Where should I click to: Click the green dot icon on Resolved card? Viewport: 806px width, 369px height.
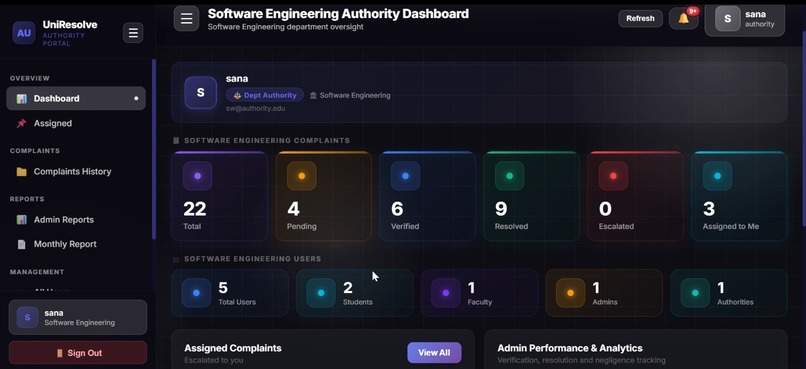tap(509, 176)
